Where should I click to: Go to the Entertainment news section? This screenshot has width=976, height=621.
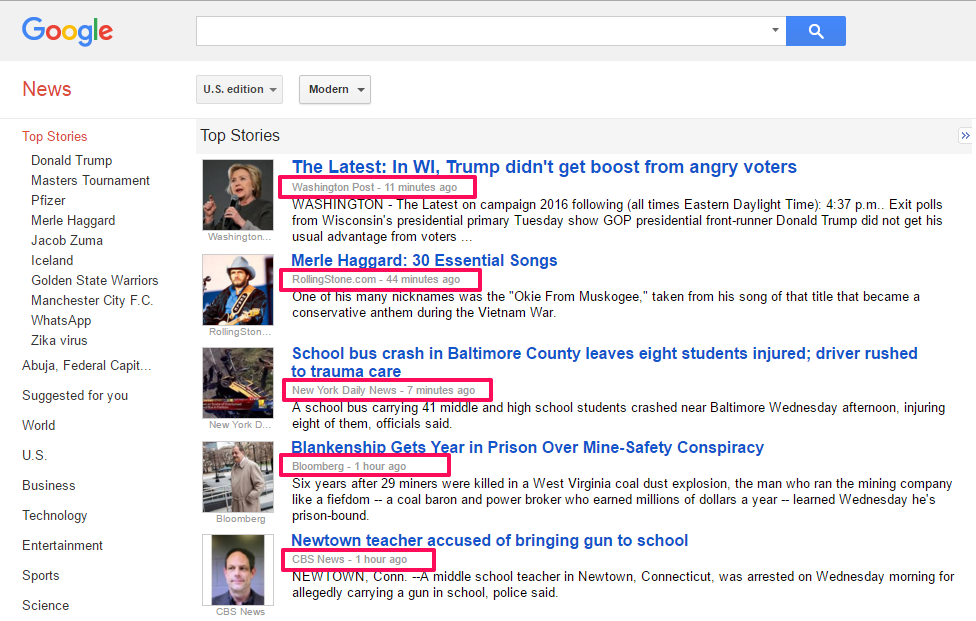[62, 545]
